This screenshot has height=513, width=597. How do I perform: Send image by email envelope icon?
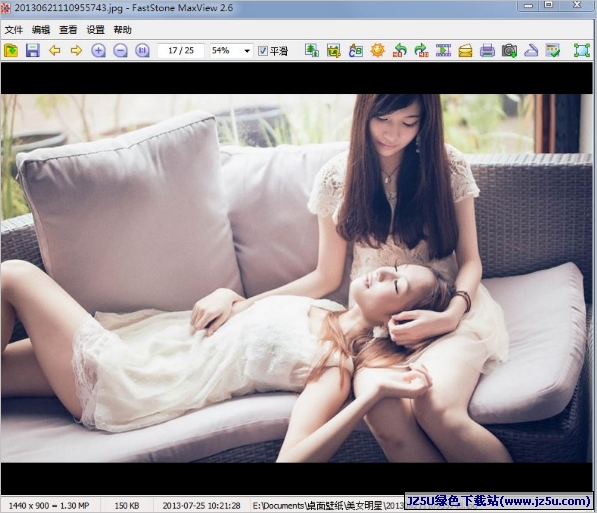[465, 50]
